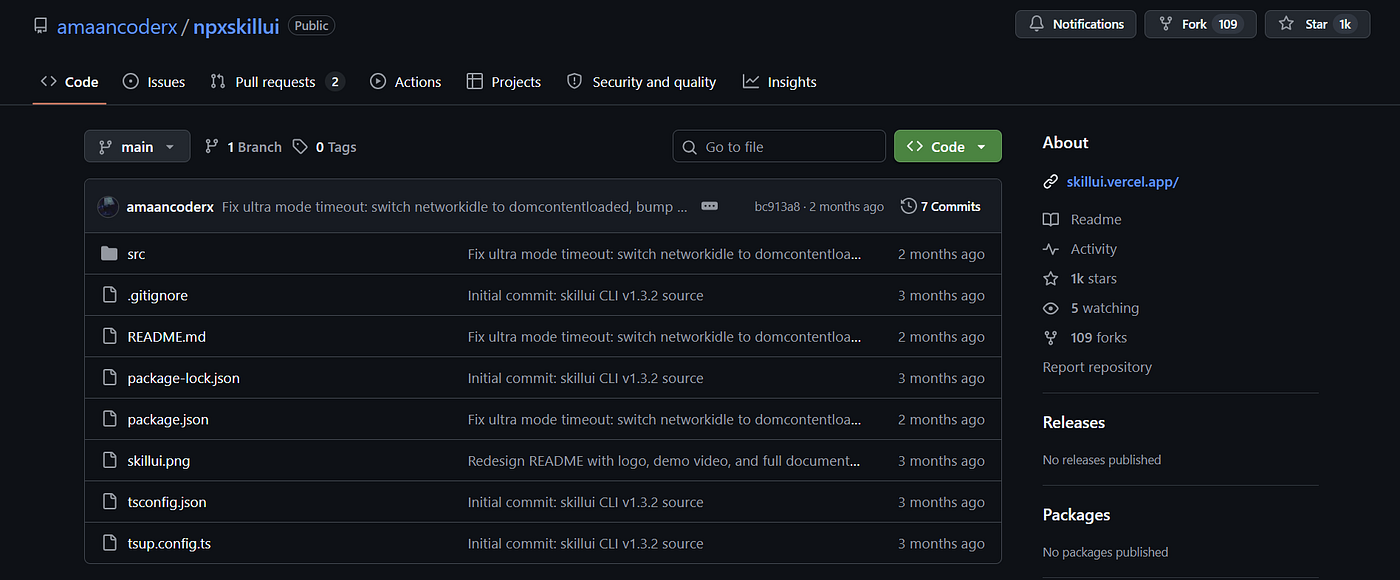The image size is (1400, 580).
Task: View the 5 watching link
Action: click(x=1105, y=308)
